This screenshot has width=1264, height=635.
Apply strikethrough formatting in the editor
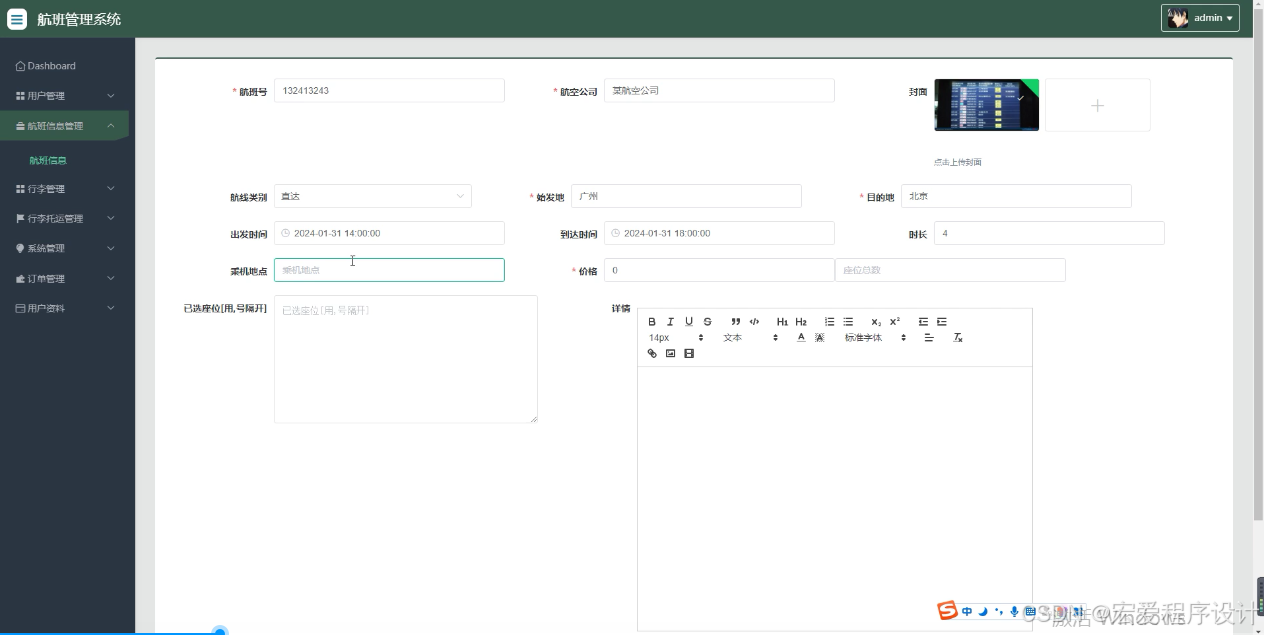click(707, 322)
